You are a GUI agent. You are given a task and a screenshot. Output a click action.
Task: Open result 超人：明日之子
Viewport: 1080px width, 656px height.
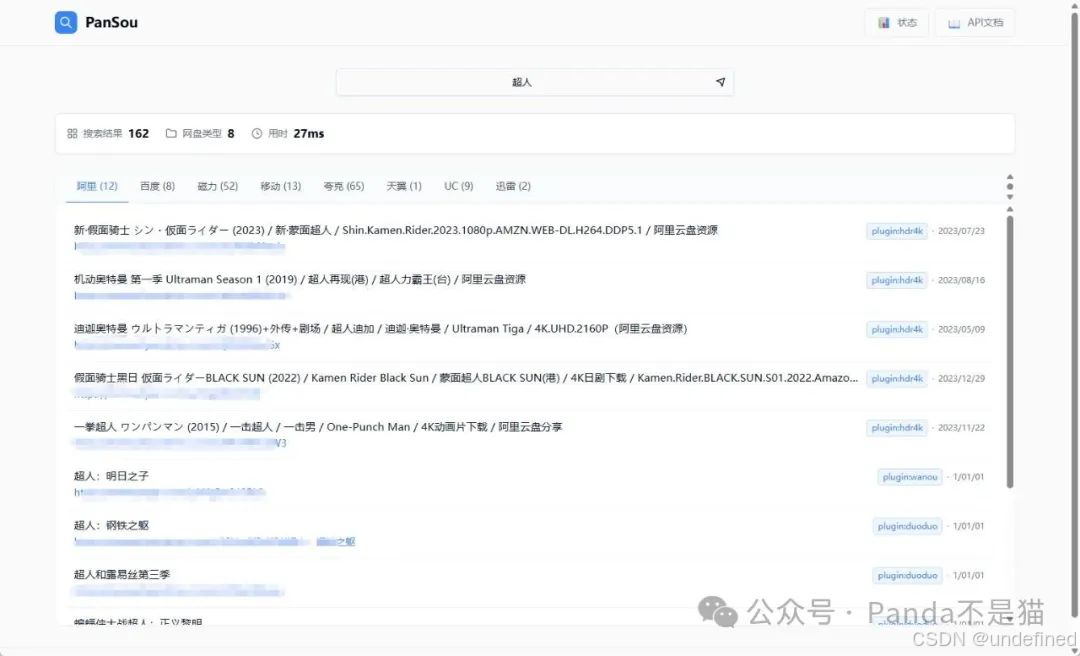[x=111, y=476]
